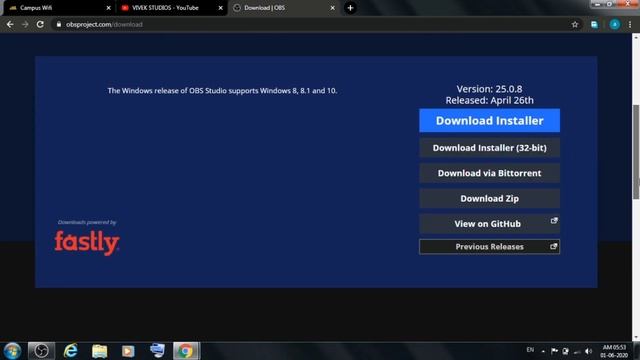Click the Version: 25.0.8 text
The width and height of the screenshot is (640, 360).
(489, 89)
